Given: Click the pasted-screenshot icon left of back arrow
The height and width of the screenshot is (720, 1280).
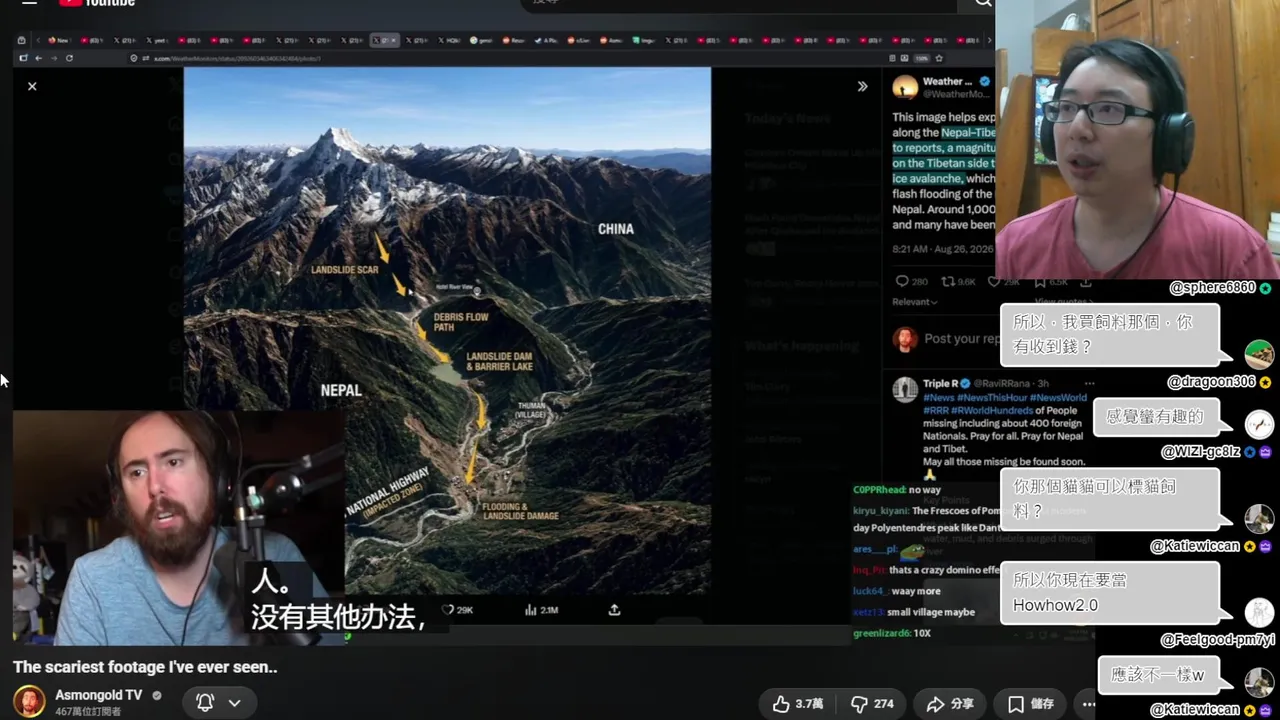Looking at the screenshot, I should [22, 58].
